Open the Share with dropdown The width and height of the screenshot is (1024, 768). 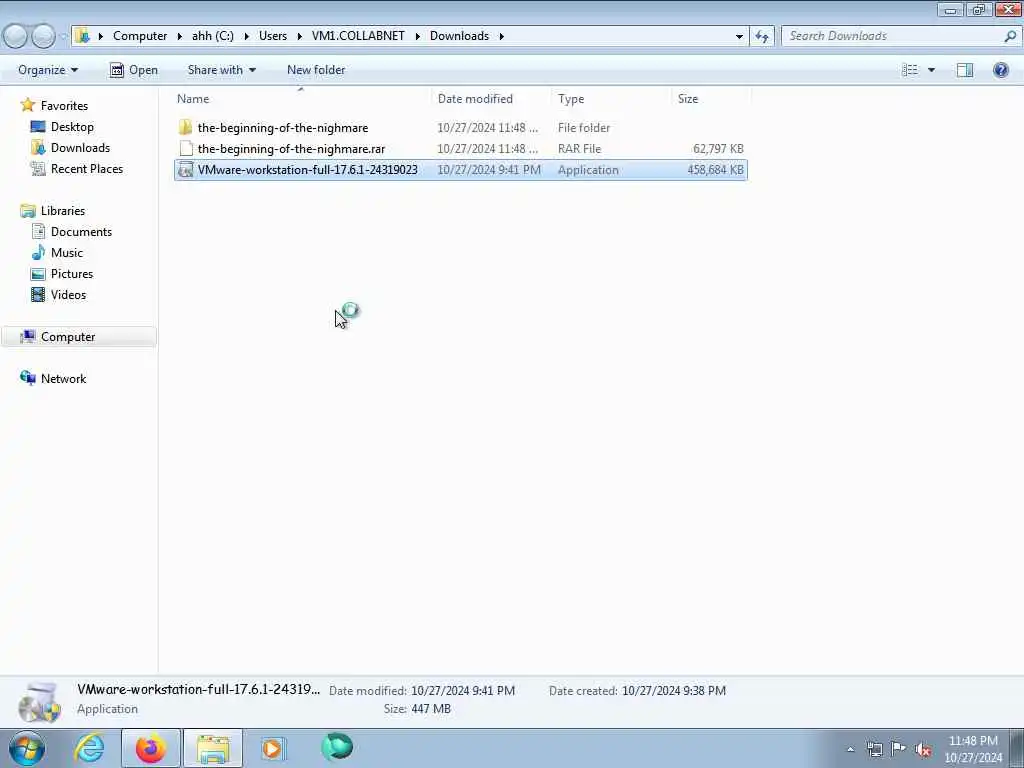[x=221, y=70]
